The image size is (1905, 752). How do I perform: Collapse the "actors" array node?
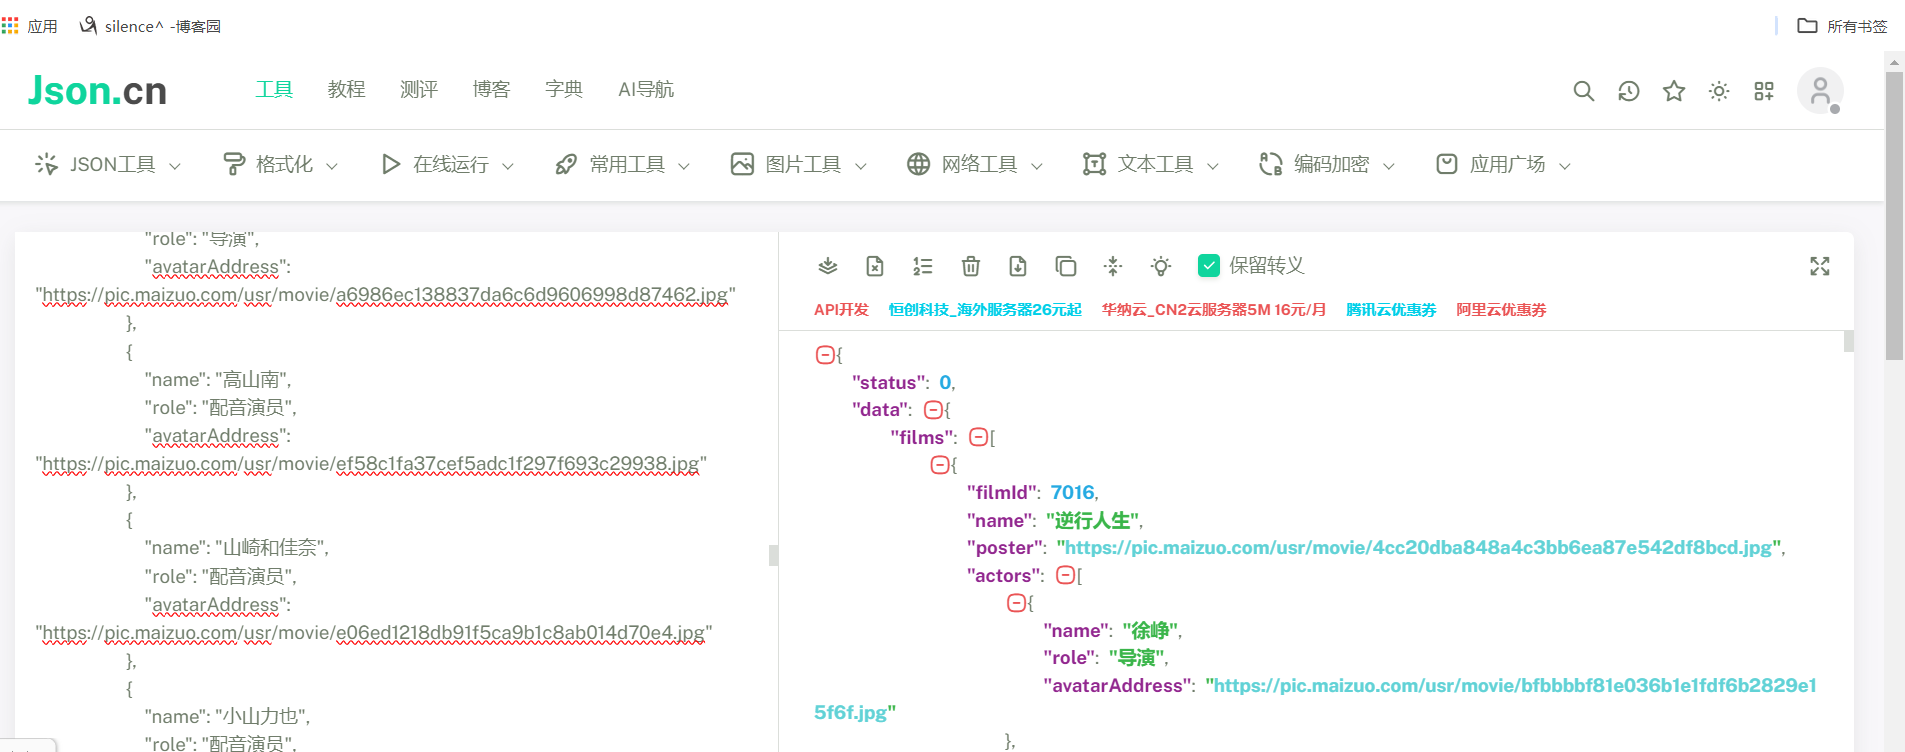click(1066, 575)
